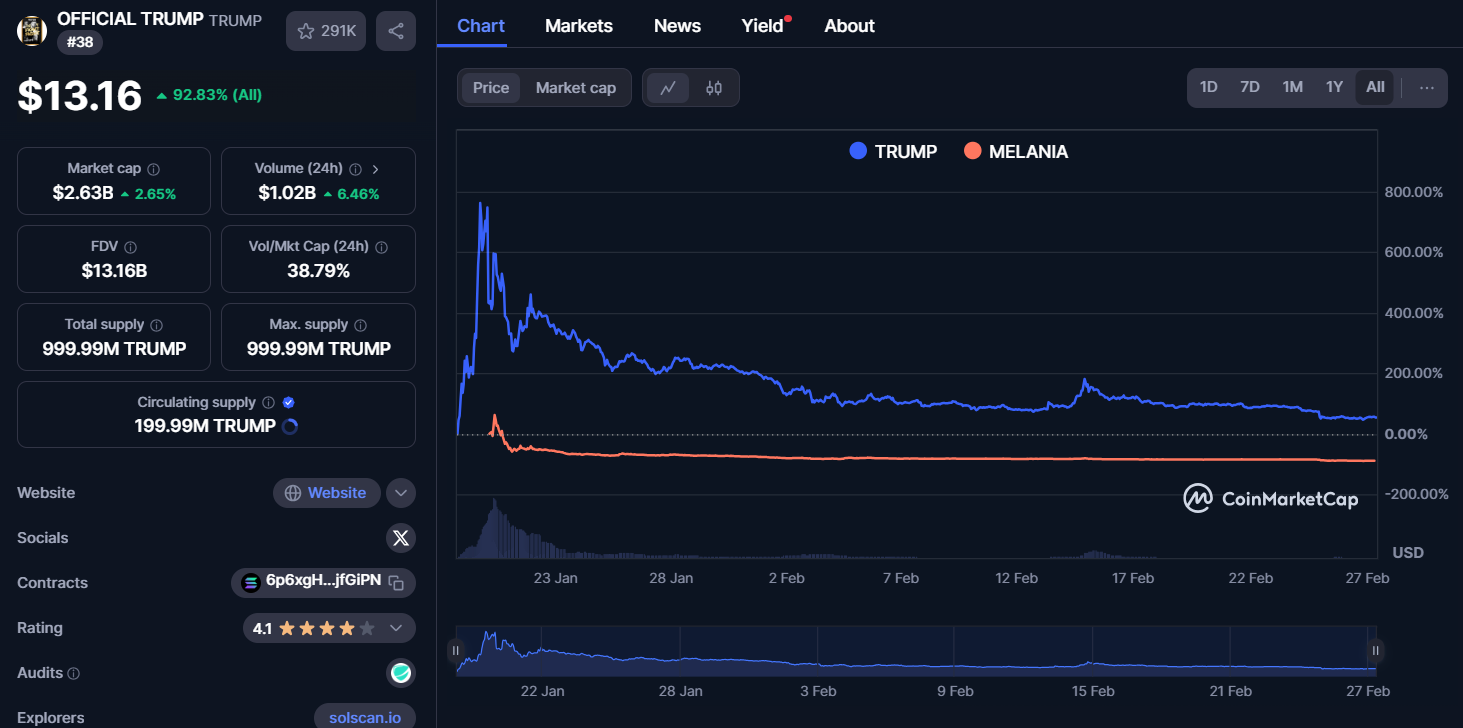Toggle the Market cap chart mode

(x=576, y=88)
